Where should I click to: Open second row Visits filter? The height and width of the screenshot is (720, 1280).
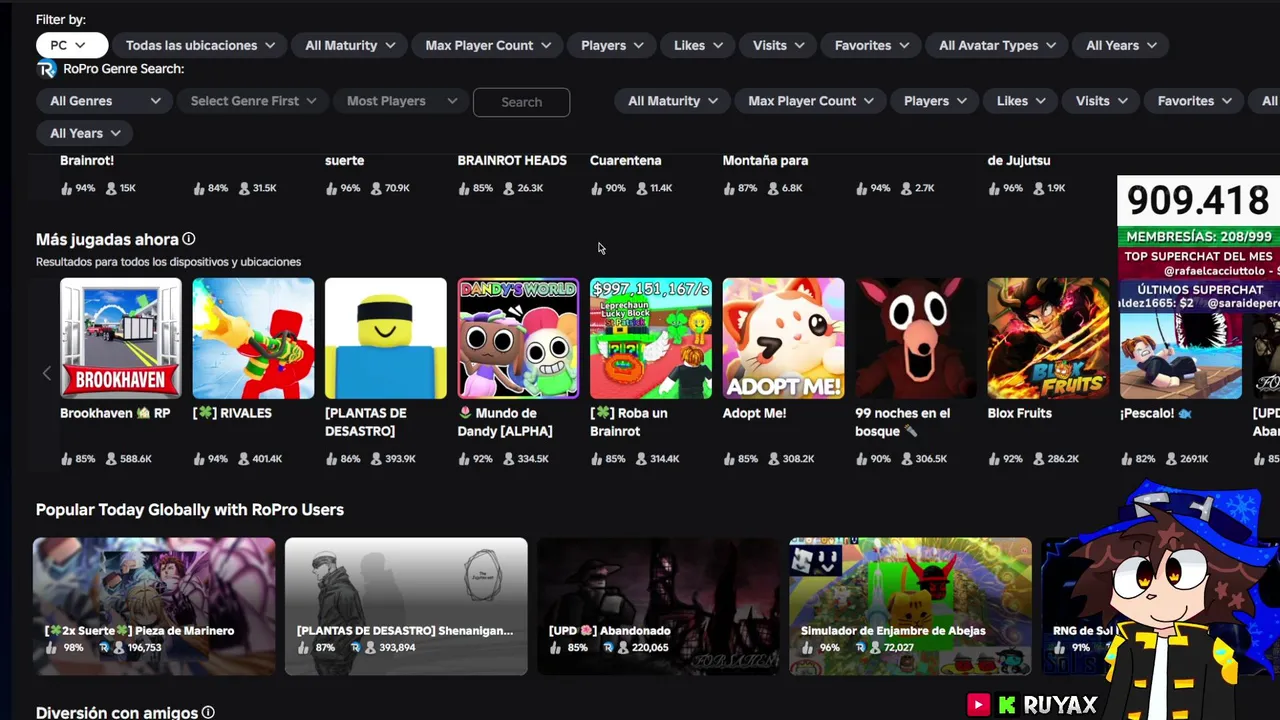pyautogui.click(x=1101, y=101)
